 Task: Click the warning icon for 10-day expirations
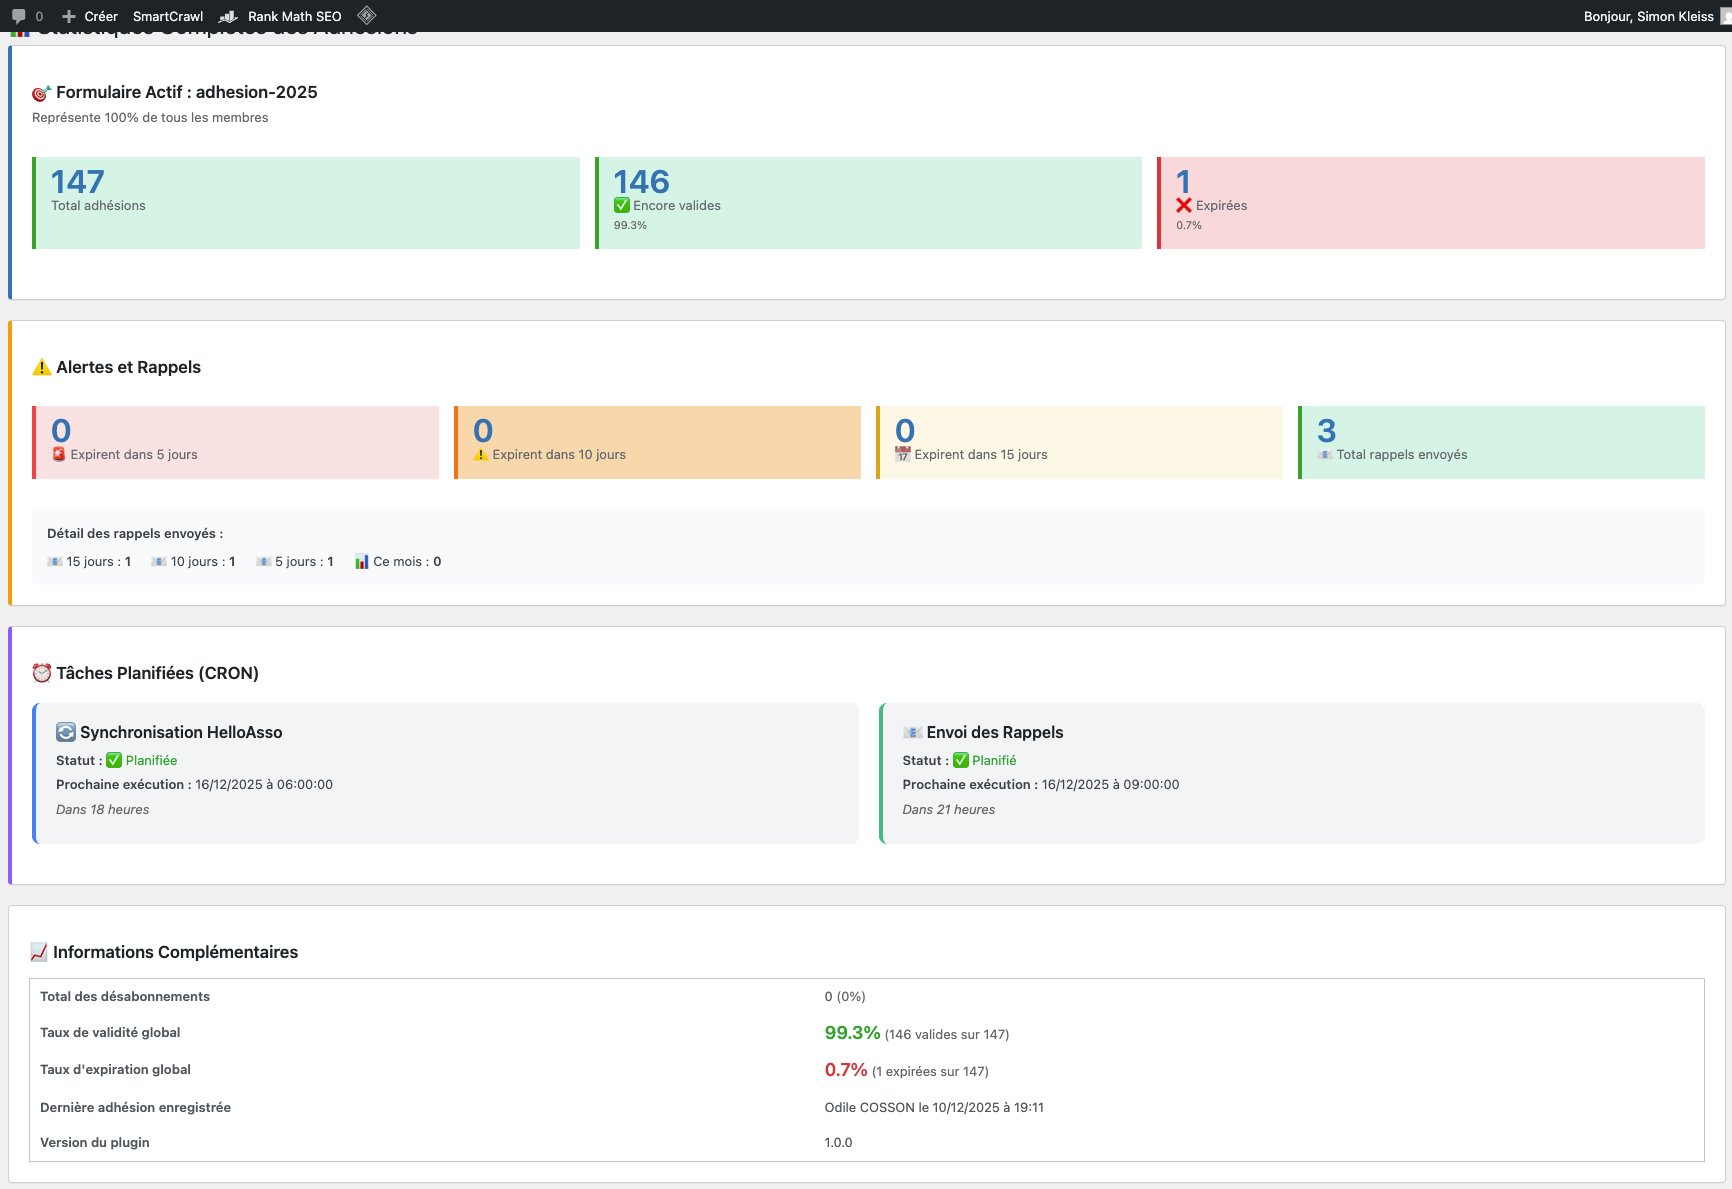tap(482, 453)
